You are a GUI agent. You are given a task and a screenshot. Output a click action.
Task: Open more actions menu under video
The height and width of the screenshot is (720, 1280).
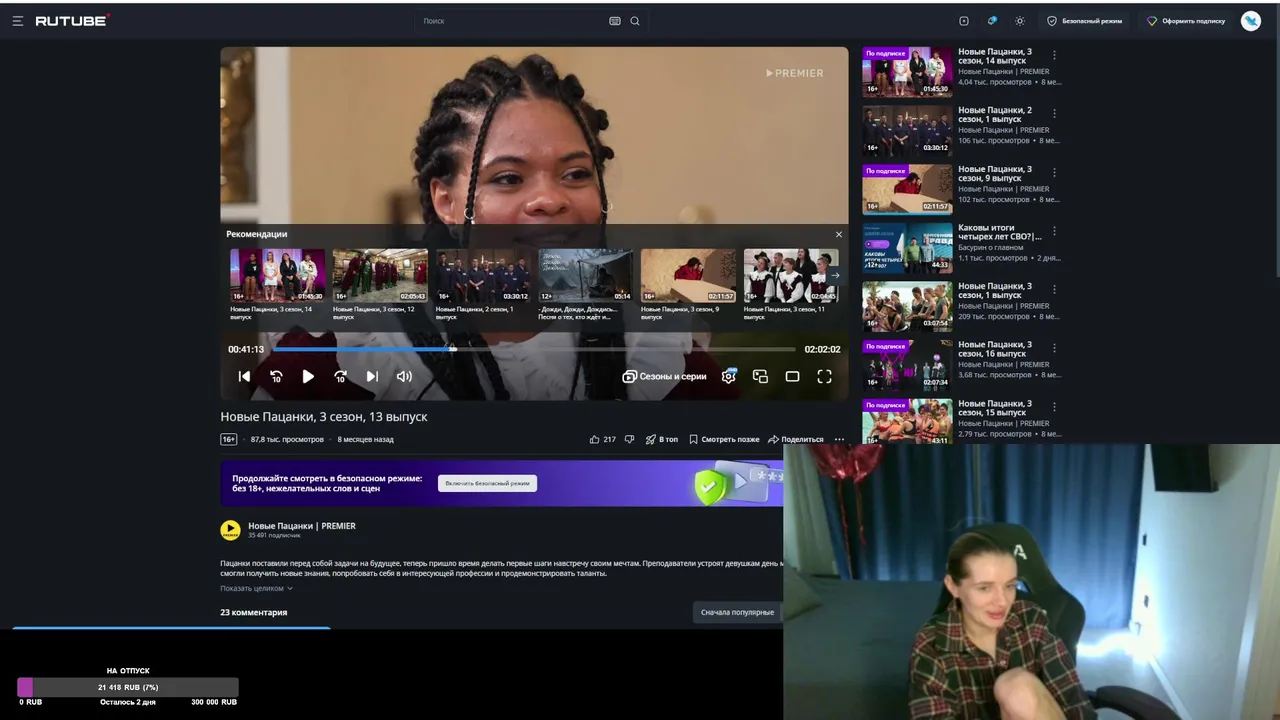[839, 439]
